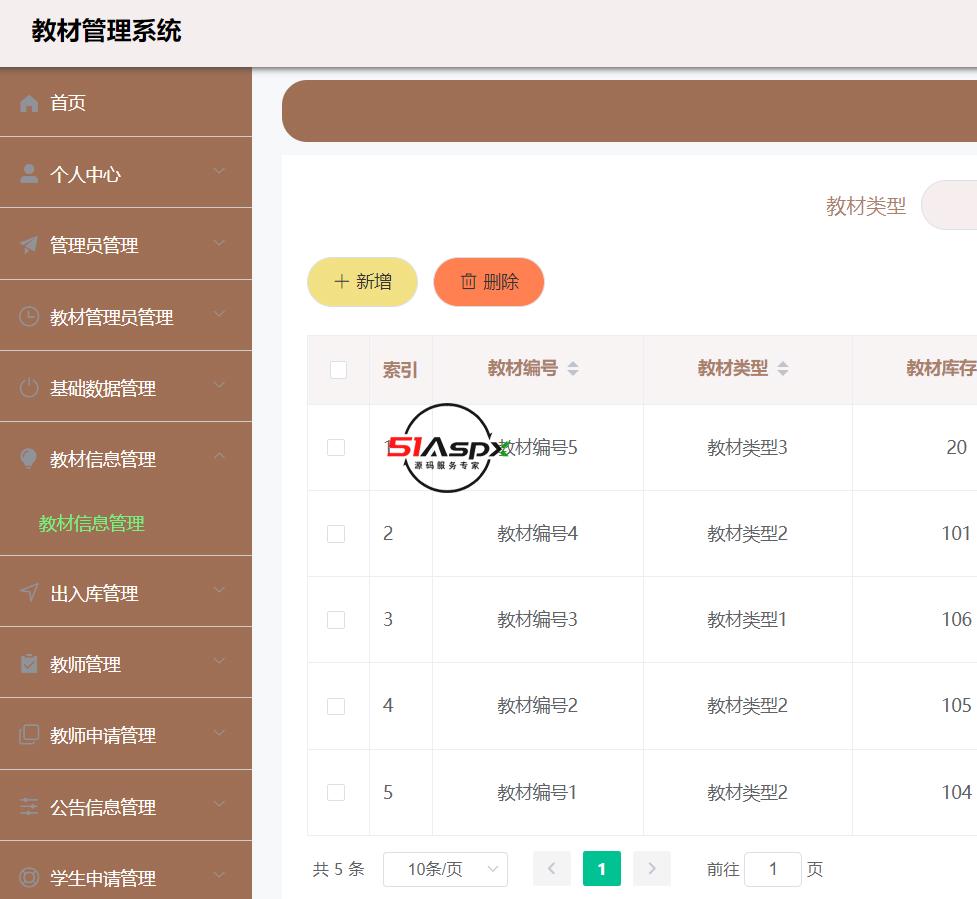Click the yellow 新增 button
This screenshot has width=977, height=899.
click(362, 282)
